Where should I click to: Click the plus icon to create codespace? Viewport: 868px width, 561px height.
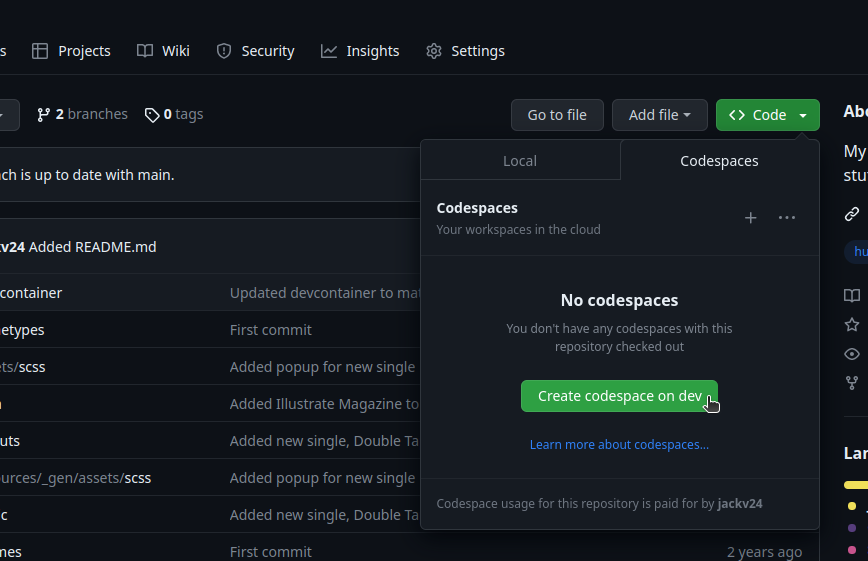click(x=750, y=218)
